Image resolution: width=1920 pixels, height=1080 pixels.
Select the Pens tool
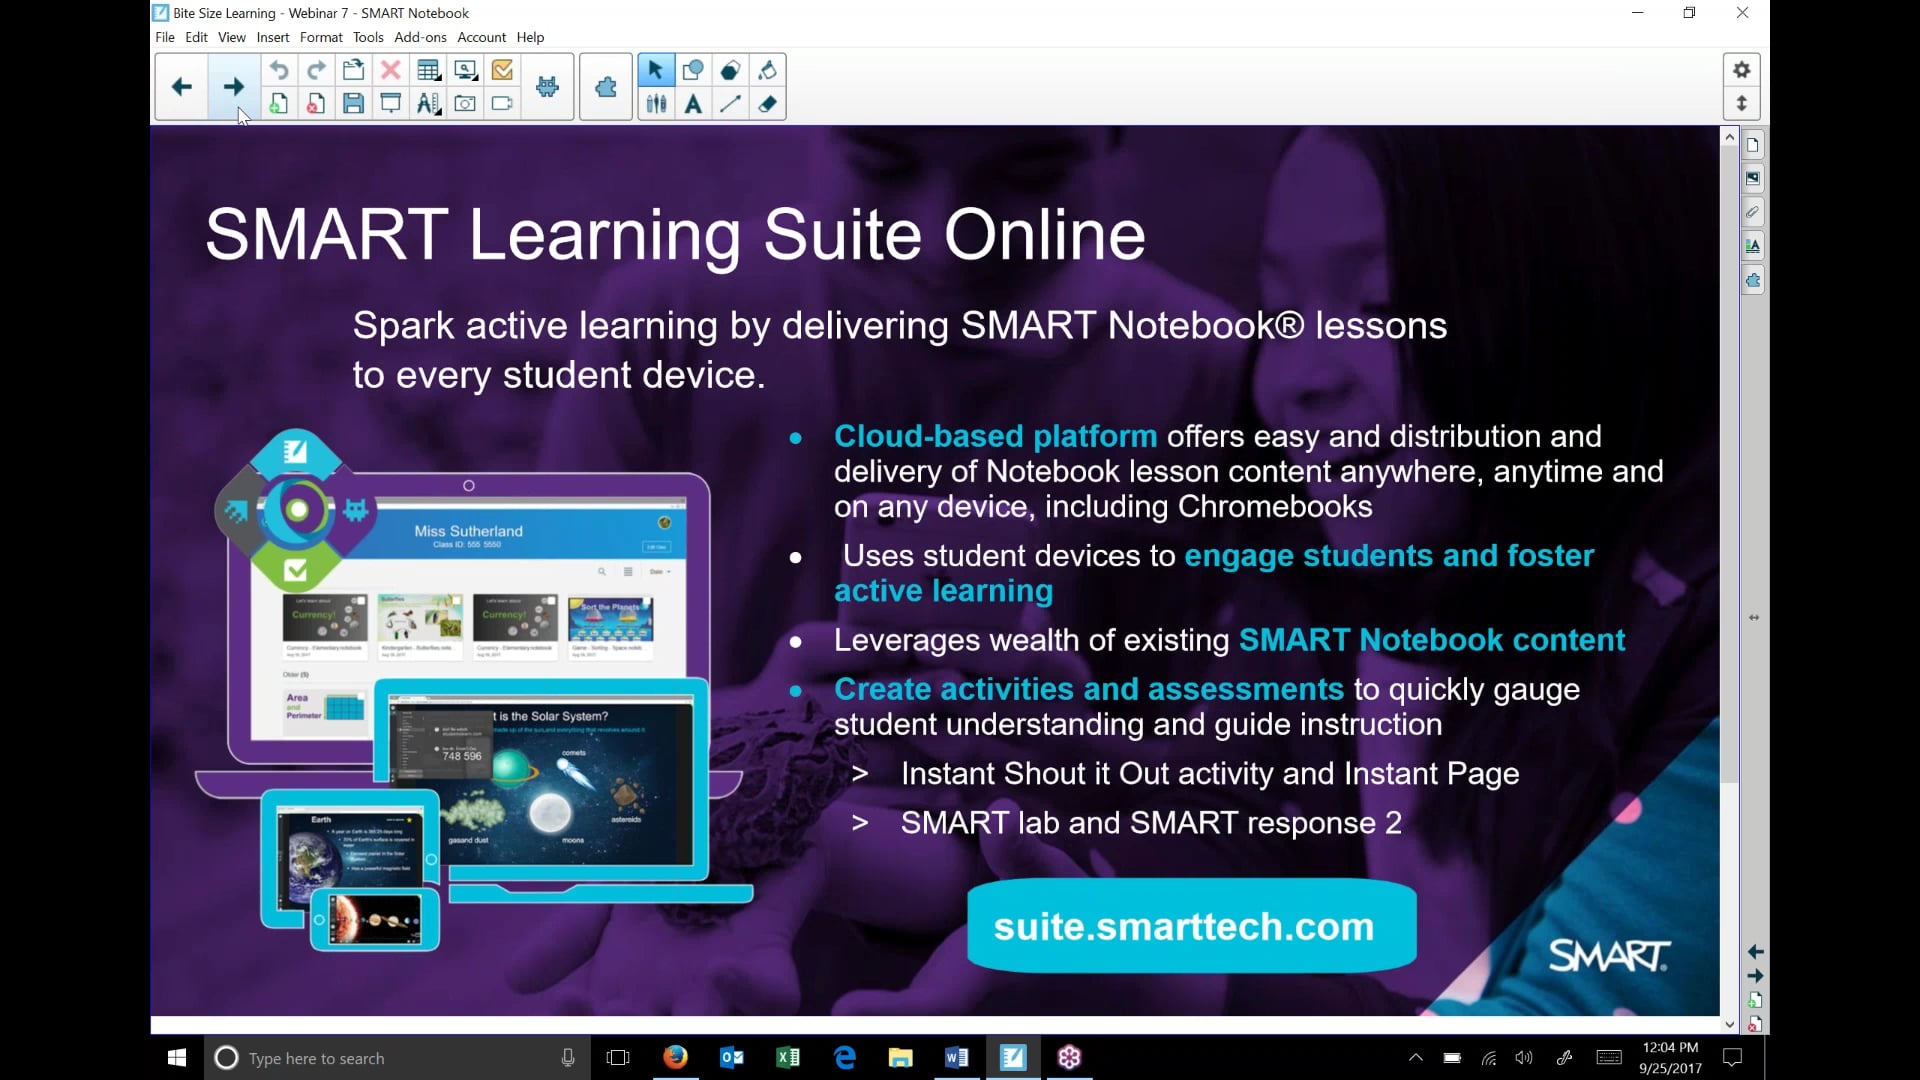pos(655,103)
